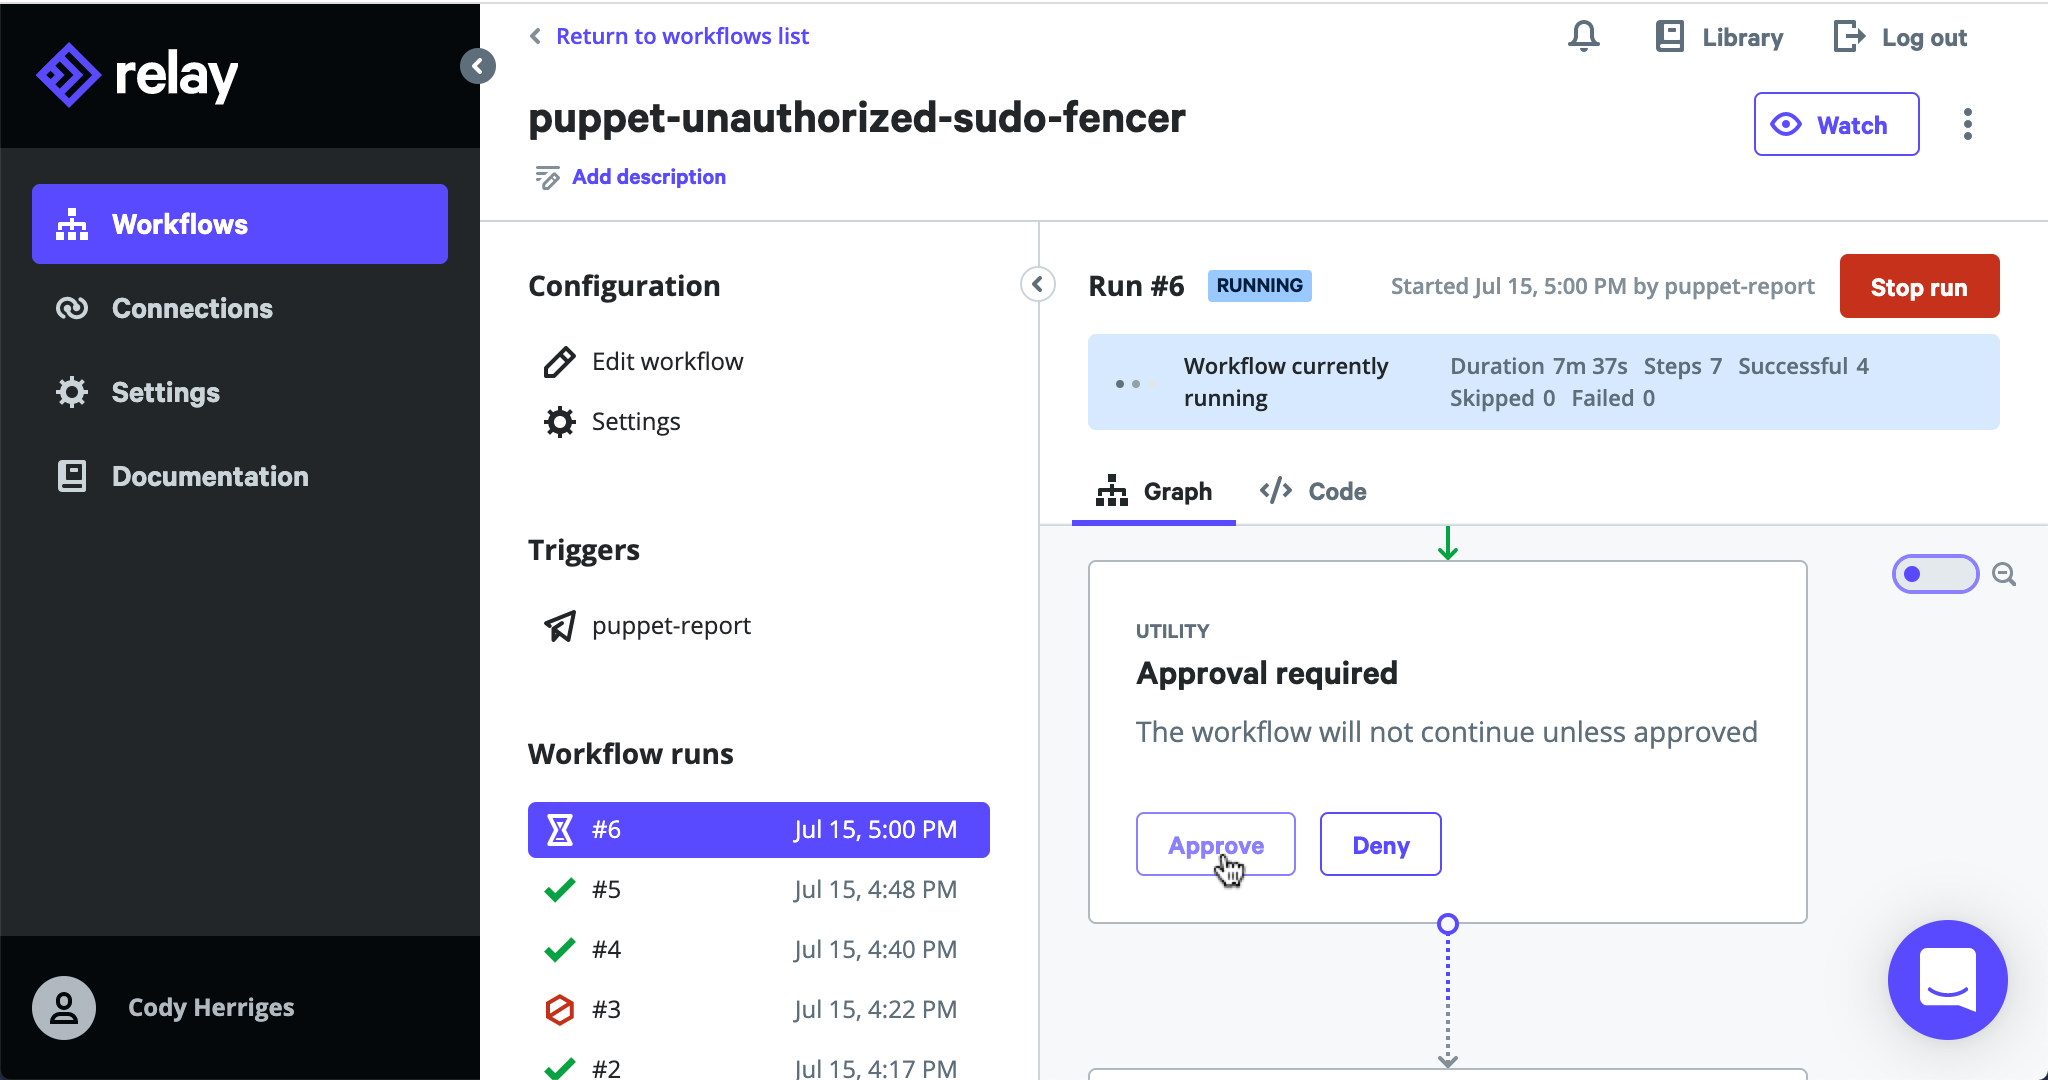Open the puppet-report trigger icon

tap(559, 626)
